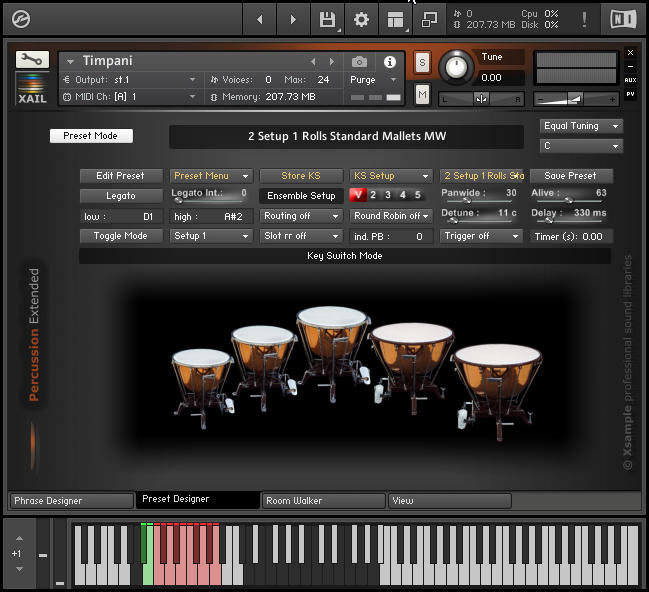The height and width of the screenshot is (592, 649).
Task: Open the Round Robin off dropdown
Action: click(391, 216)
